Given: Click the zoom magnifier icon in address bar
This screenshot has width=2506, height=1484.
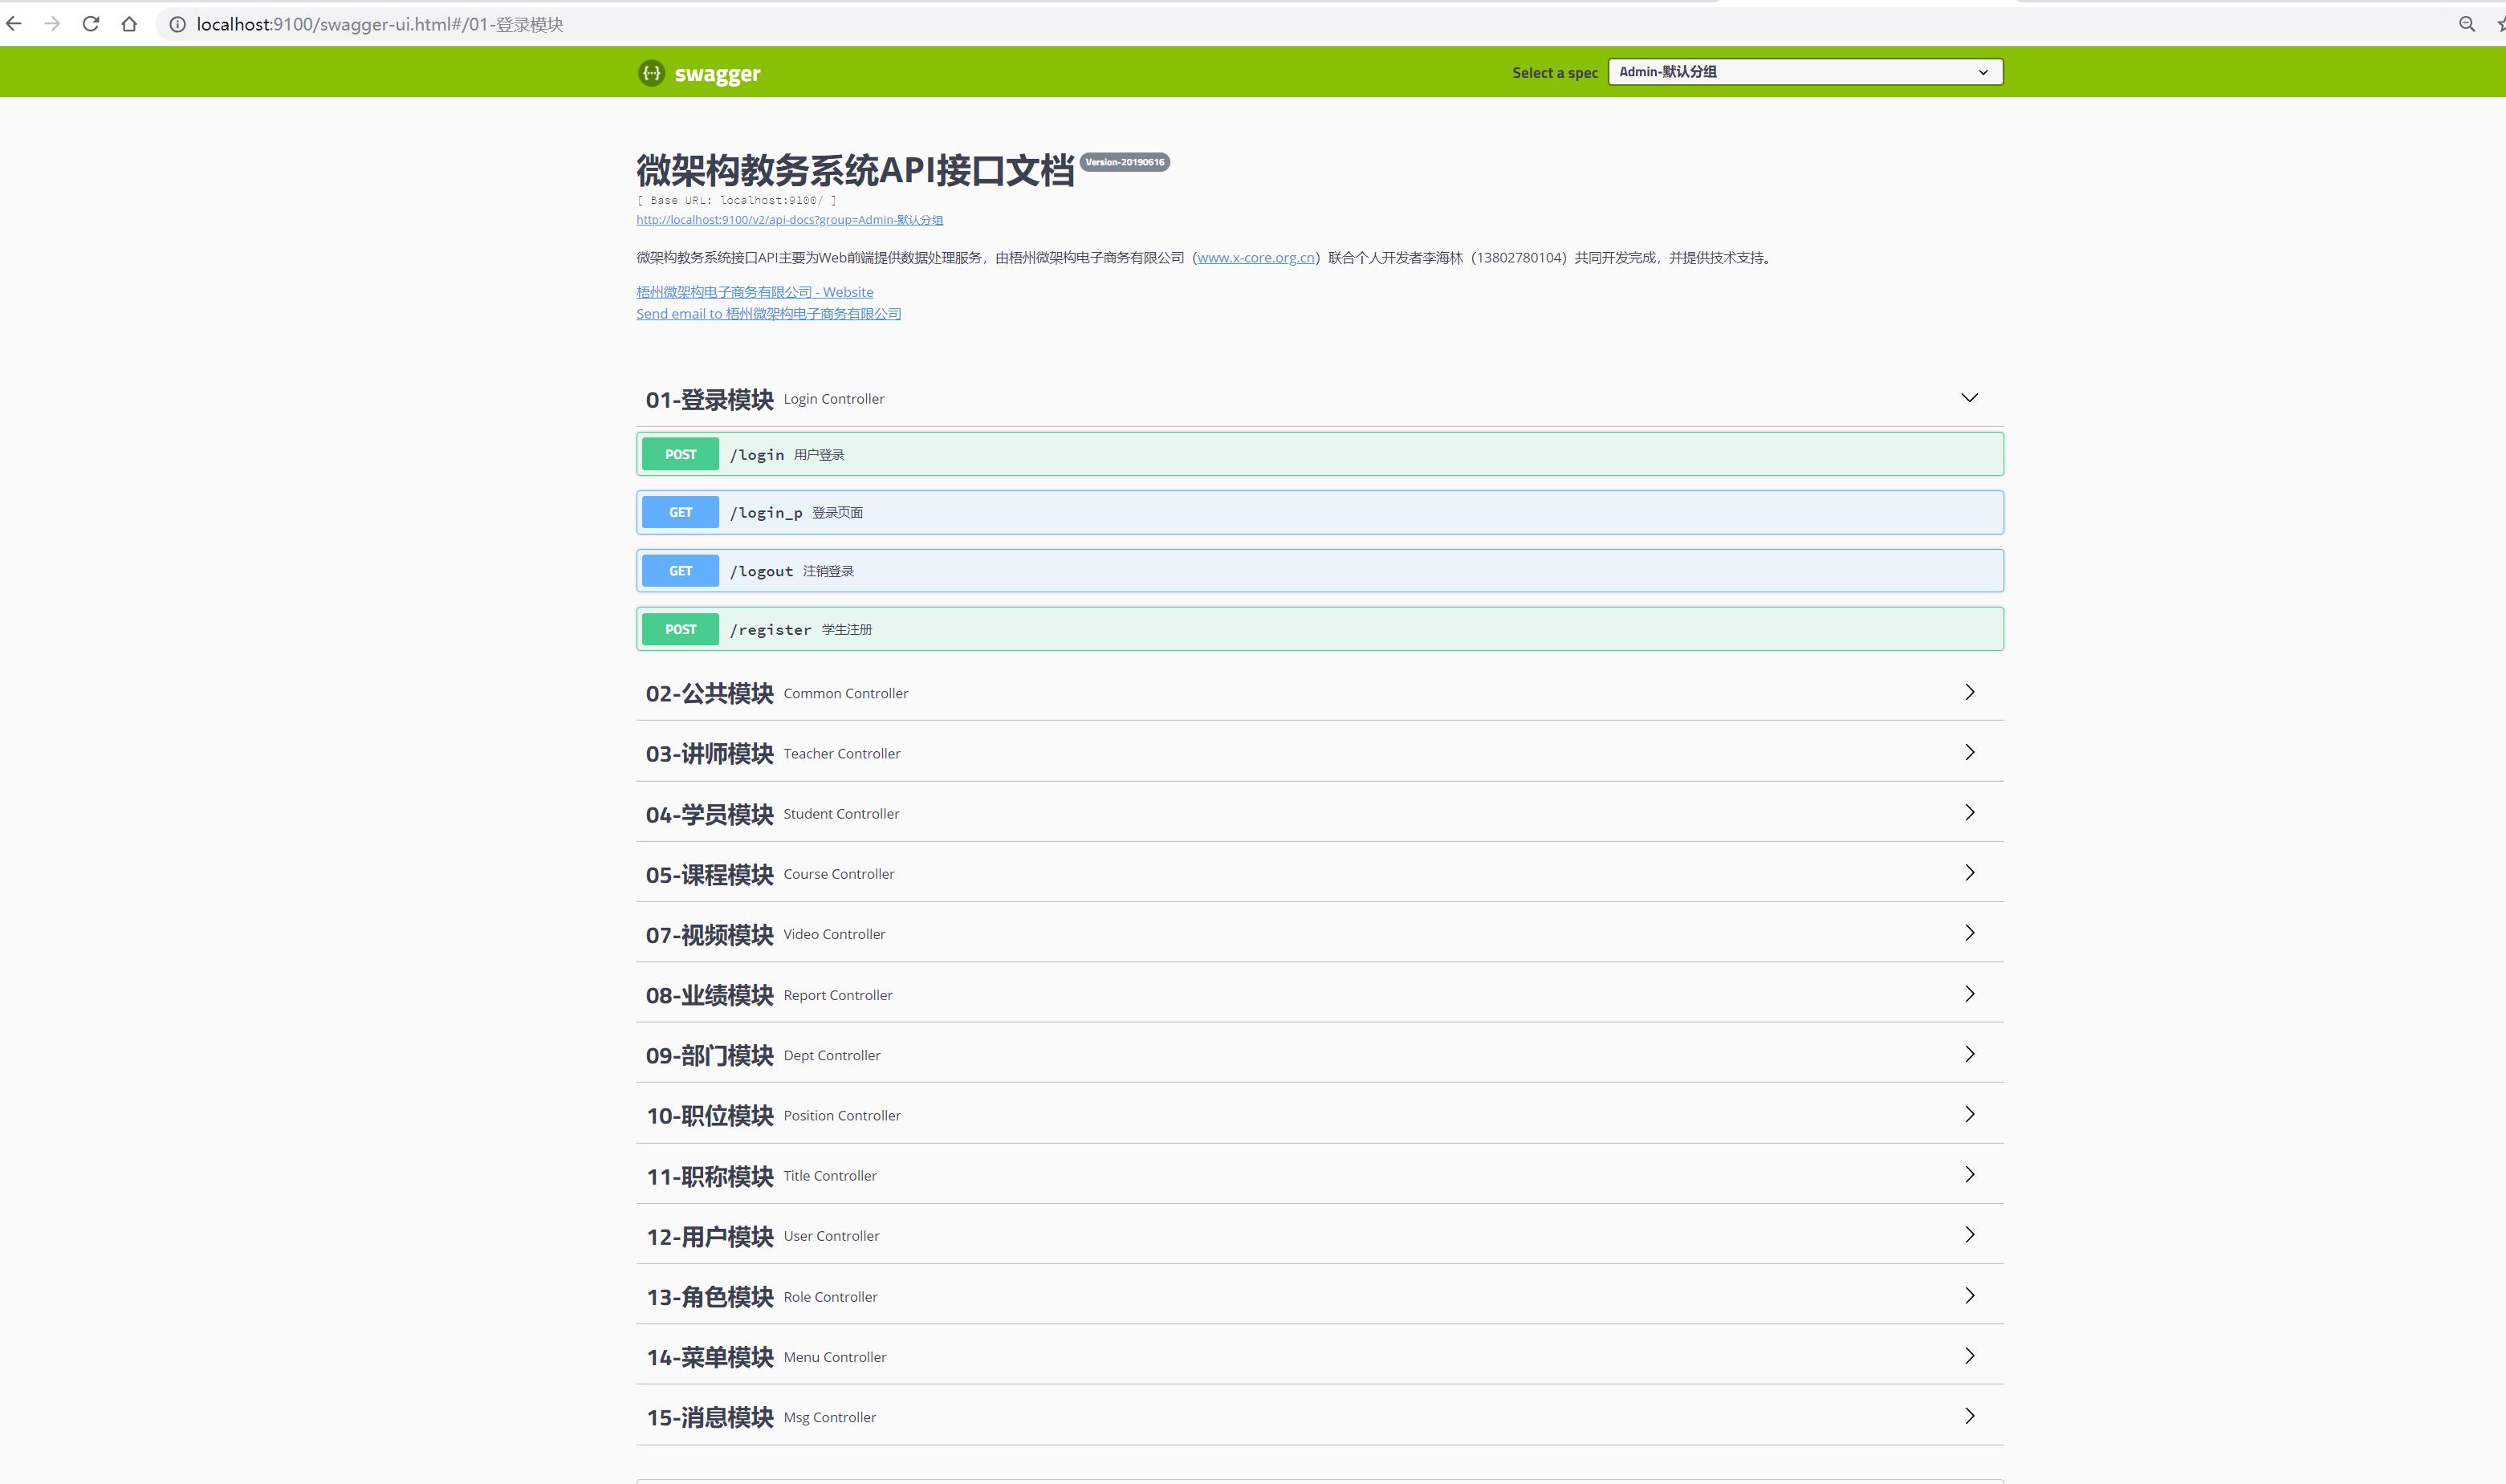Looking at the screenshot, I should point(2467,24).
